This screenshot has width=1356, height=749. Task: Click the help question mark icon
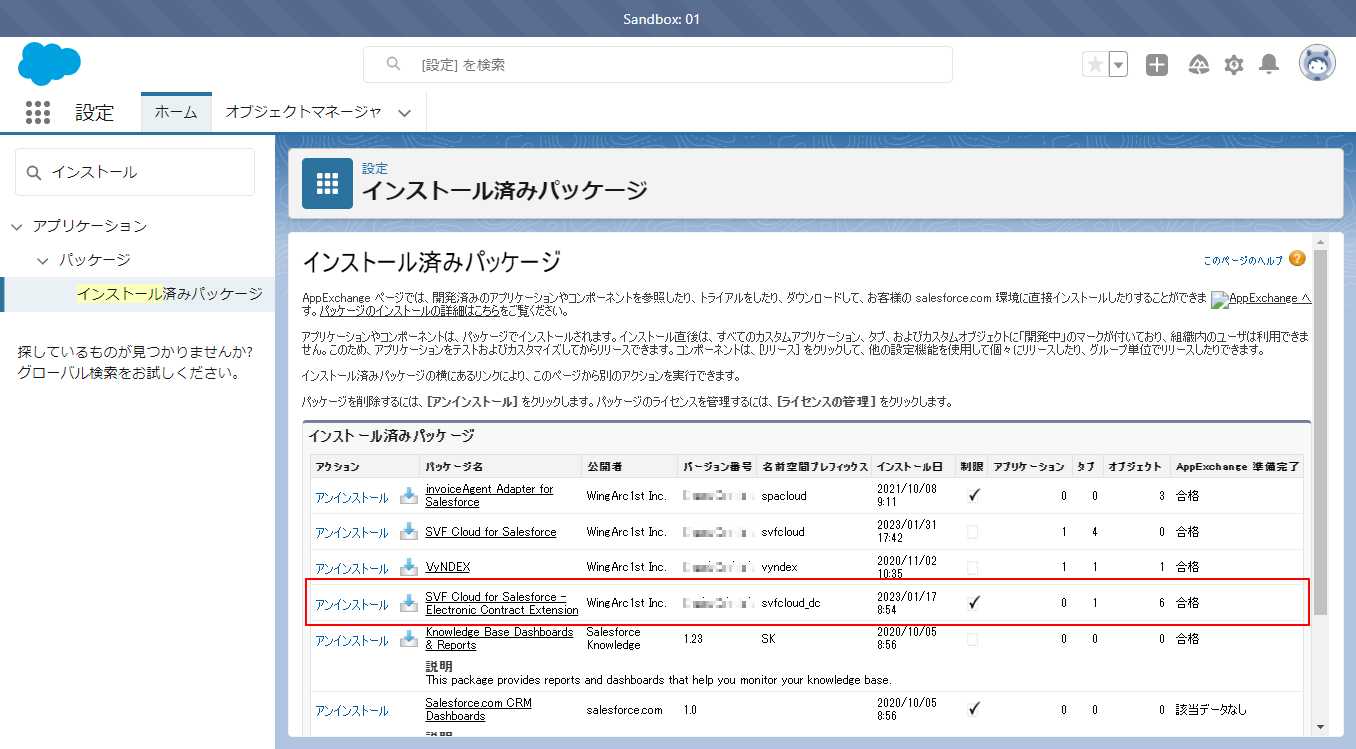tap(1297, 259)
